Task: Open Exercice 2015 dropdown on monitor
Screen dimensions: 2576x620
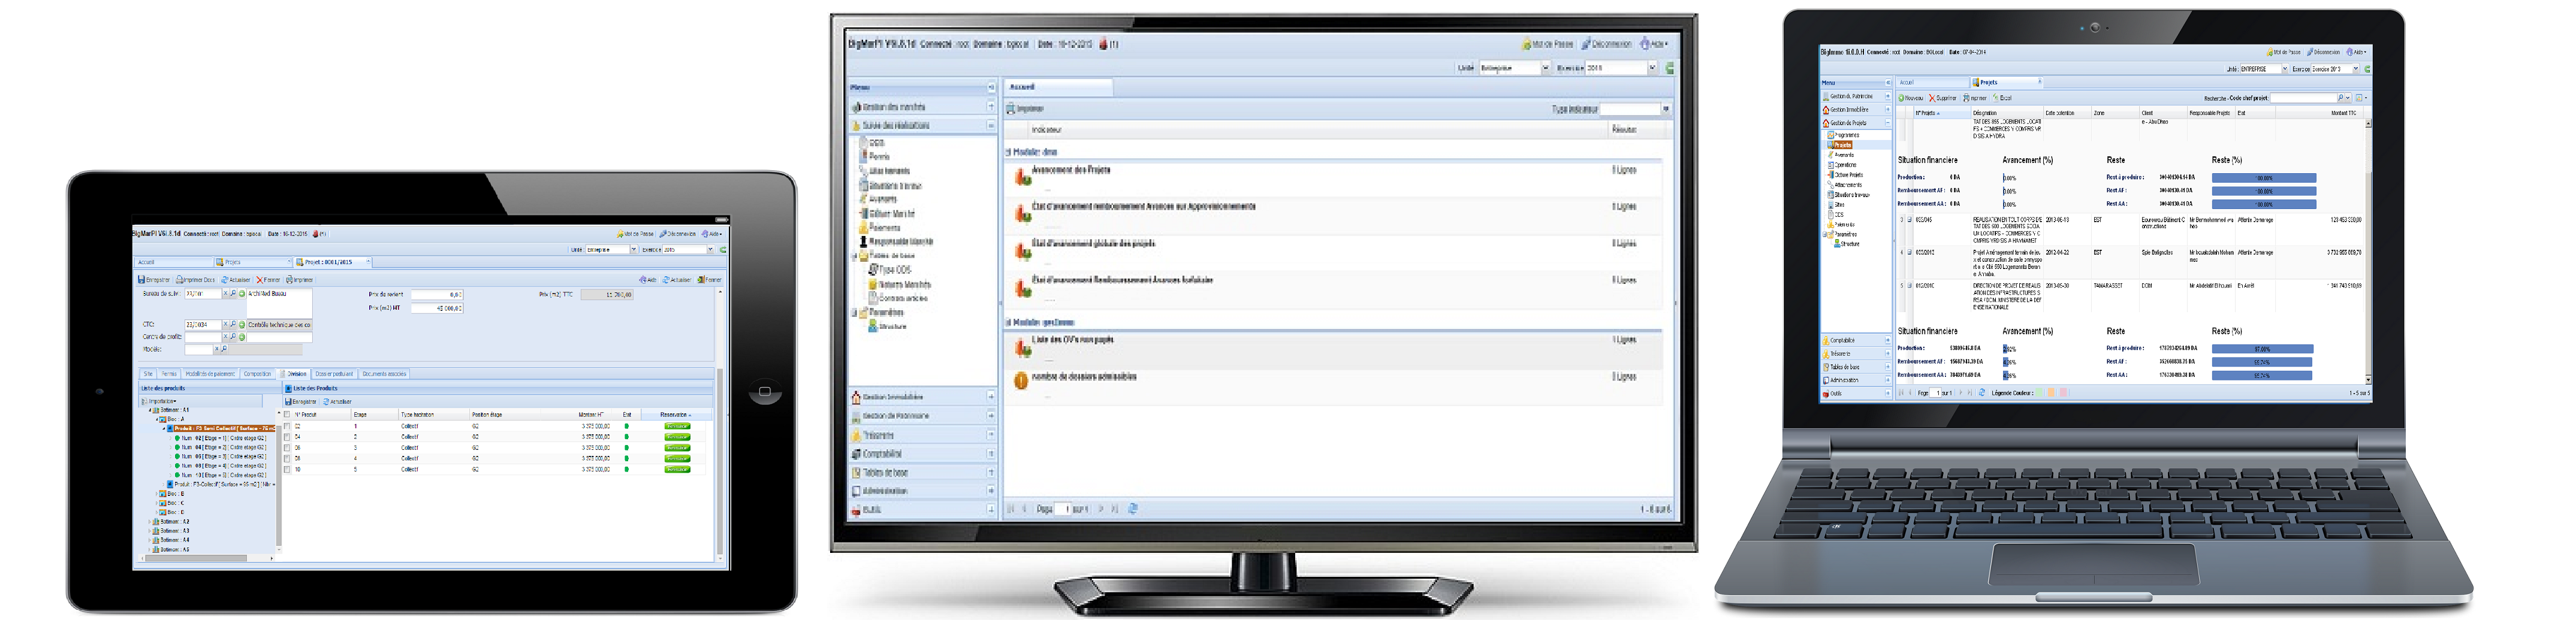Action: [x=1653, y=68]
